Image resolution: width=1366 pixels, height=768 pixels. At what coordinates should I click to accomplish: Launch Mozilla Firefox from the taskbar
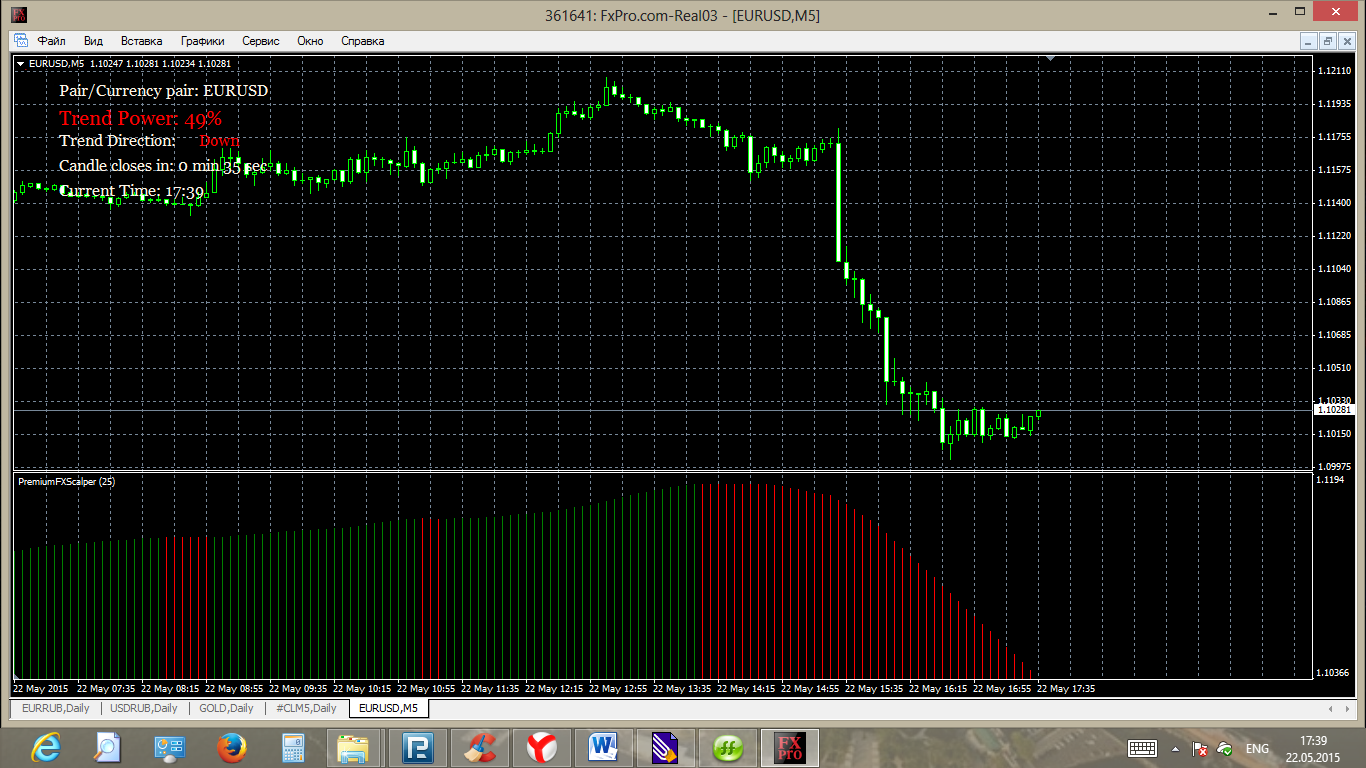tap(232, 747)
